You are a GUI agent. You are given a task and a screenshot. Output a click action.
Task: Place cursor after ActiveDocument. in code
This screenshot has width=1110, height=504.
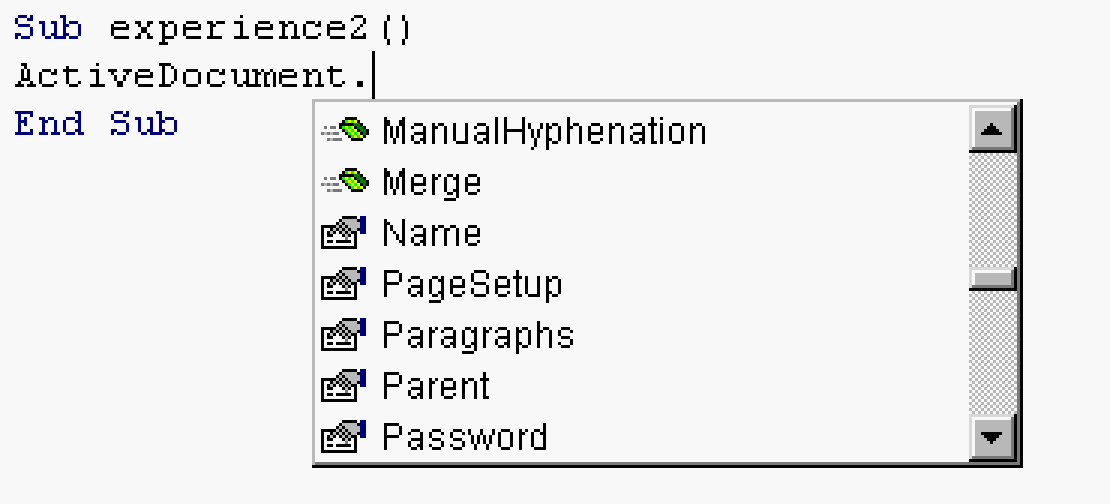(x=372, y=76)
